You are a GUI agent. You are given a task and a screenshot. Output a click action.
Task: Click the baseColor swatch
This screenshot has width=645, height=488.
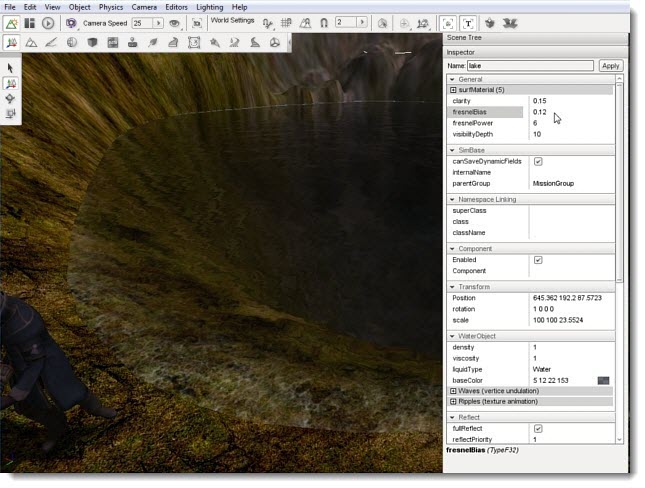tap(603, 380)
